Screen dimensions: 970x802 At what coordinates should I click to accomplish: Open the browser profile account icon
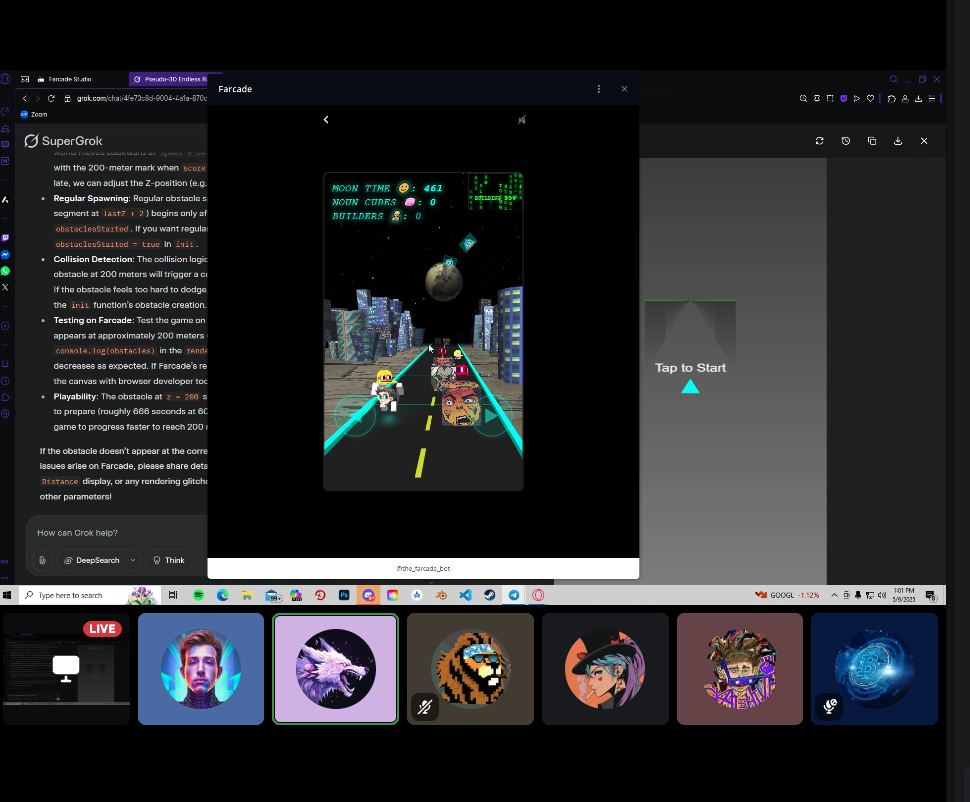905,98
